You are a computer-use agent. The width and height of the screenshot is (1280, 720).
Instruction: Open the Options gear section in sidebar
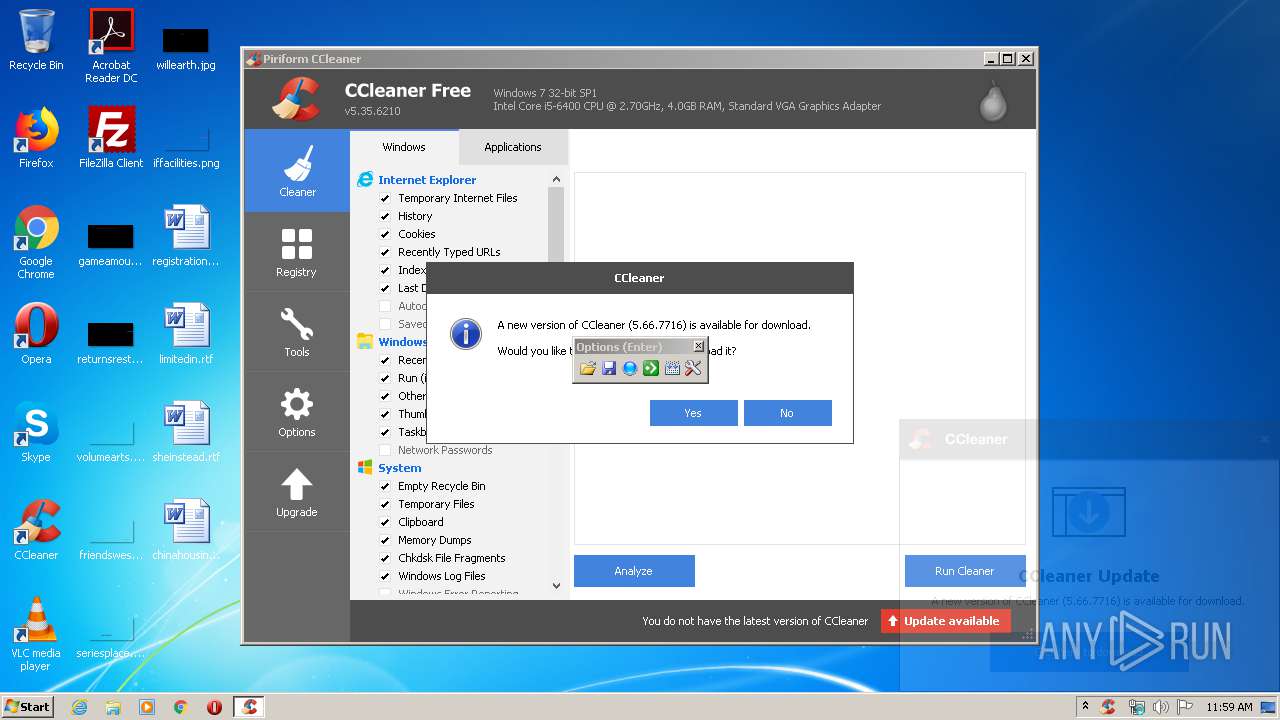297,411
